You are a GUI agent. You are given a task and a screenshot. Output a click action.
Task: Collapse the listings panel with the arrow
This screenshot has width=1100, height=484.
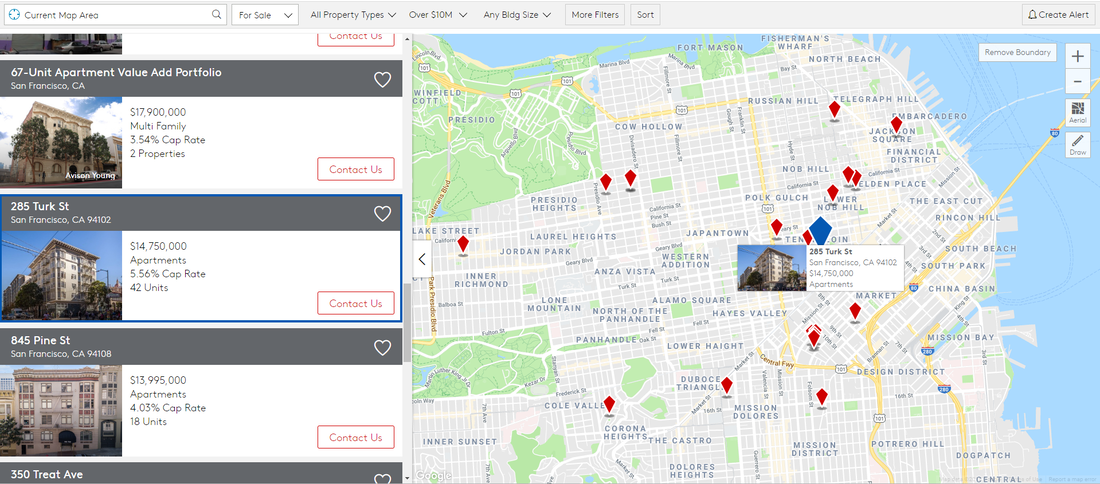pos(422,259)
